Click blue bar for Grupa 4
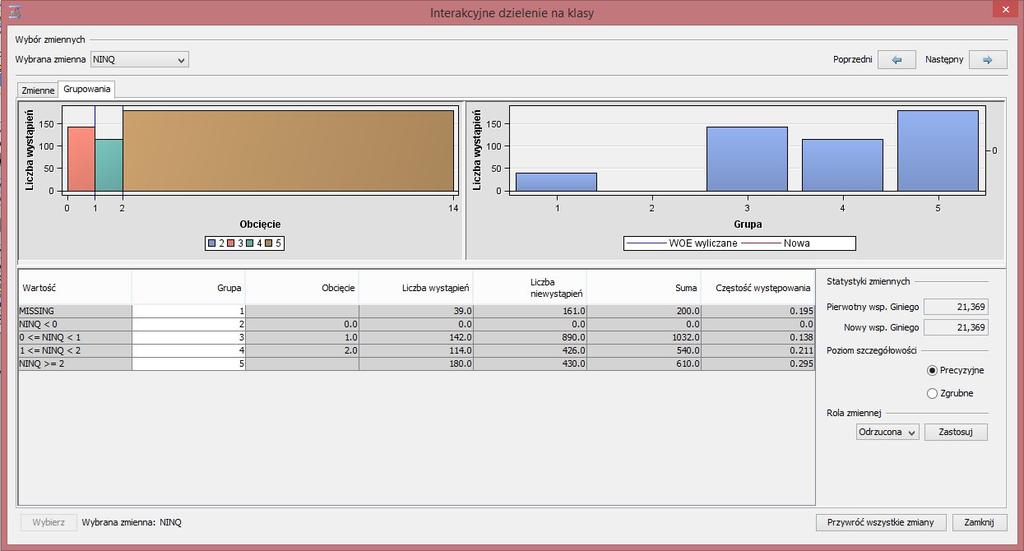This screenshot has height=551, width=1024. tap(842, 165)
